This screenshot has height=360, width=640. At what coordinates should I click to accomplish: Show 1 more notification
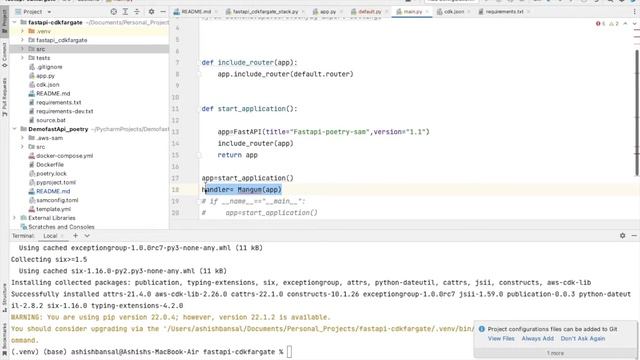(x=556, y=353)
